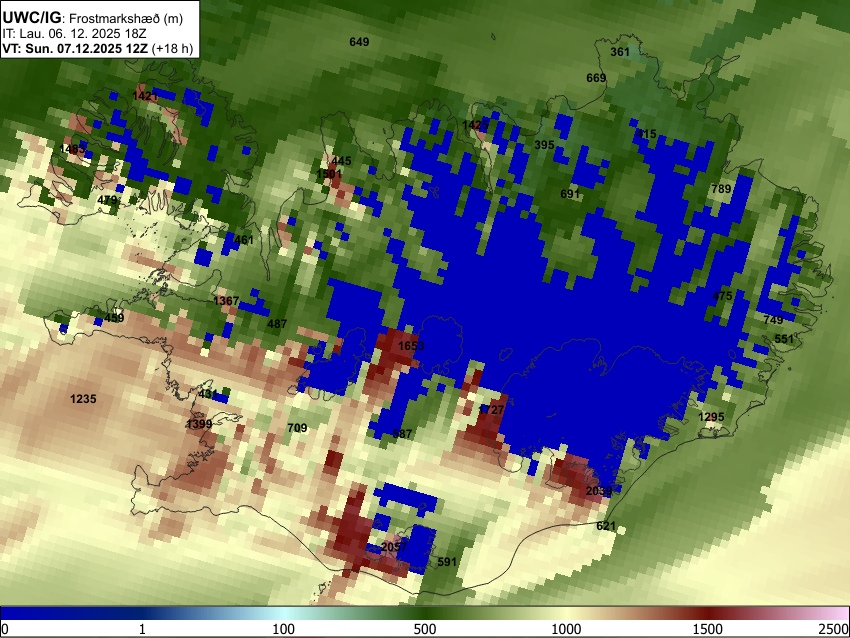Click the map value "1653"
This screenshot has width=850, height=638.
411,346
